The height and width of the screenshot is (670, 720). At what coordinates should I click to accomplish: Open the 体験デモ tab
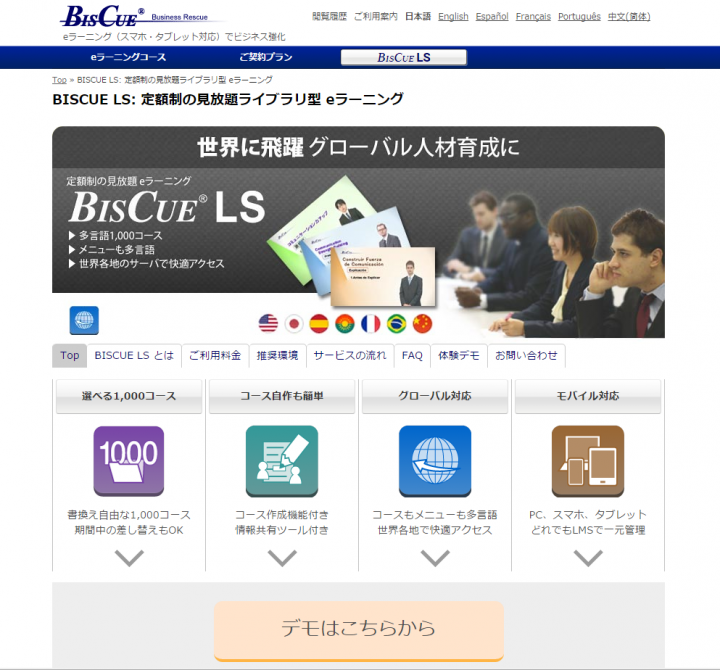(459, 355)
